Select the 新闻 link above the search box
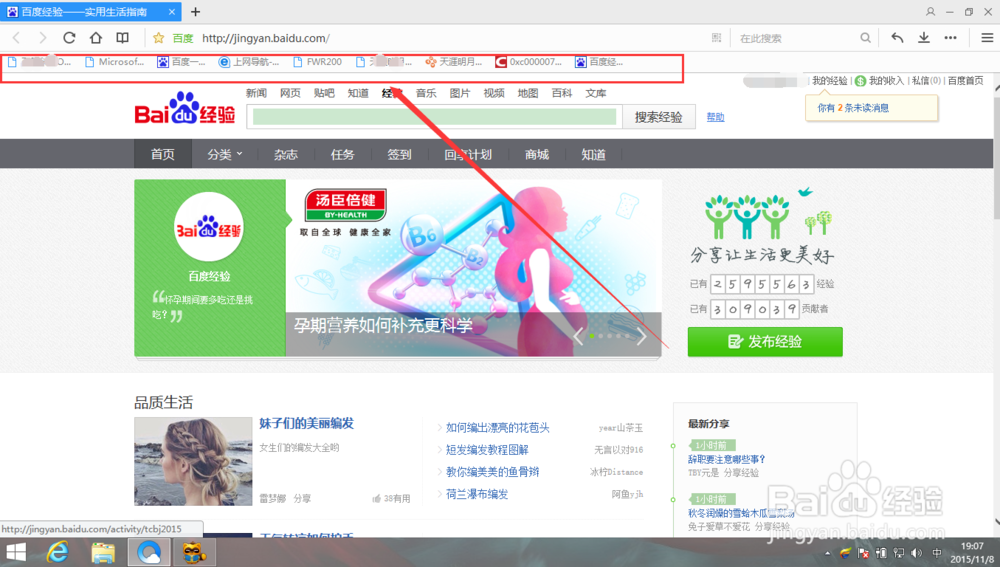 (256, 93)
